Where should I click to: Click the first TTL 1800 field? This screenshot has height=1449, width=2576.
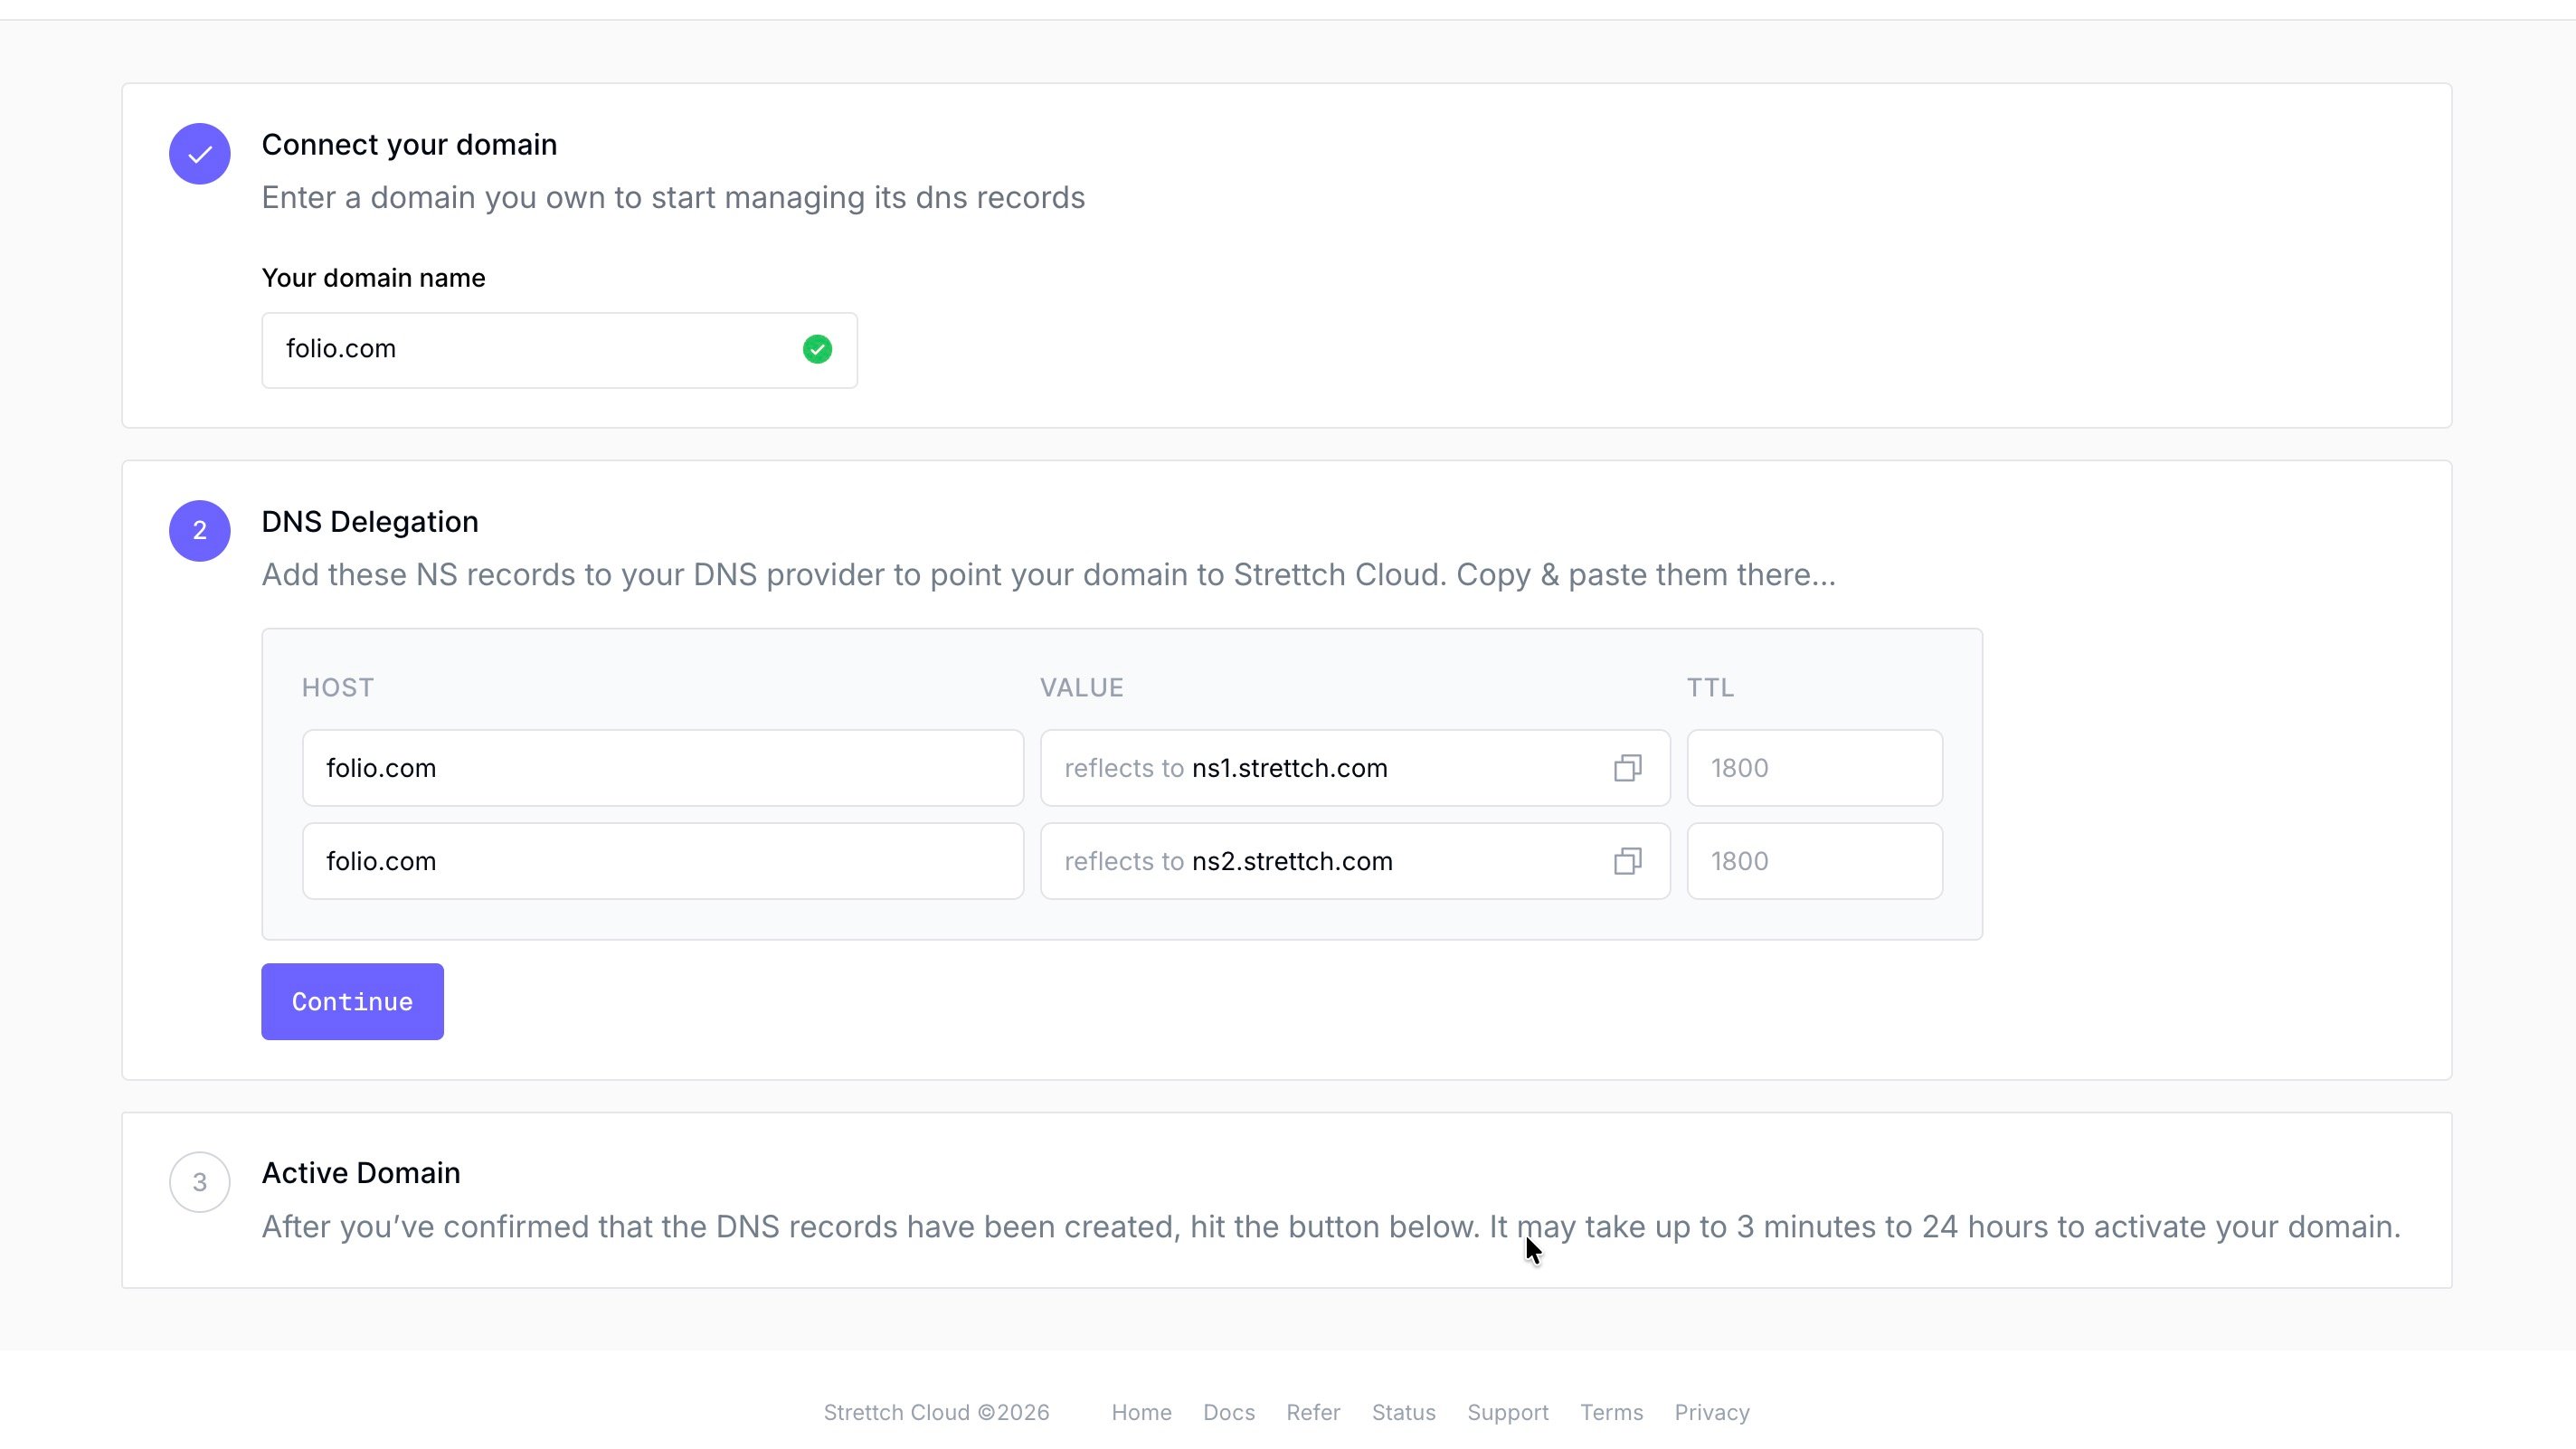tap(1814, 768)
